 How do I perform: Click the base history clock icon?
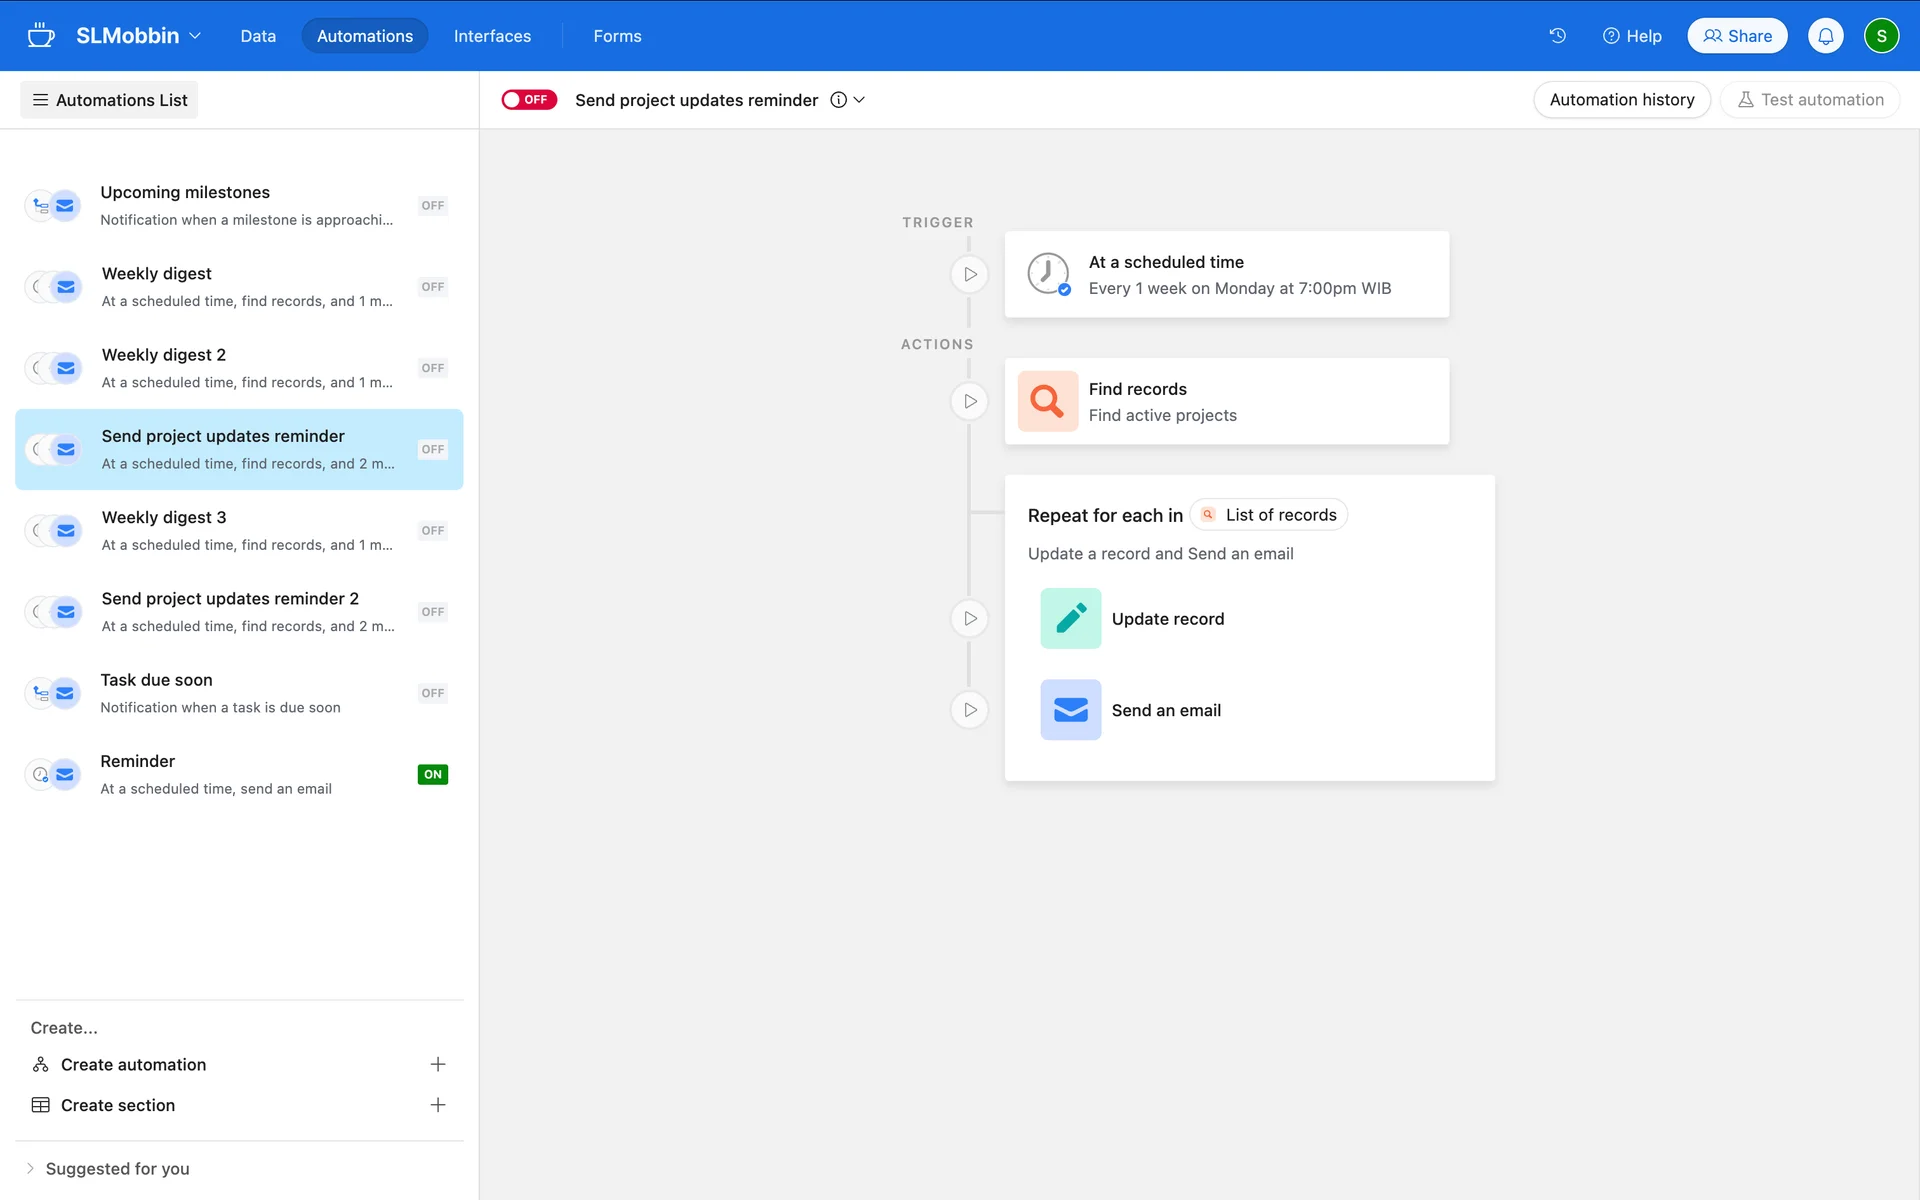click(x=1557, y=36)
